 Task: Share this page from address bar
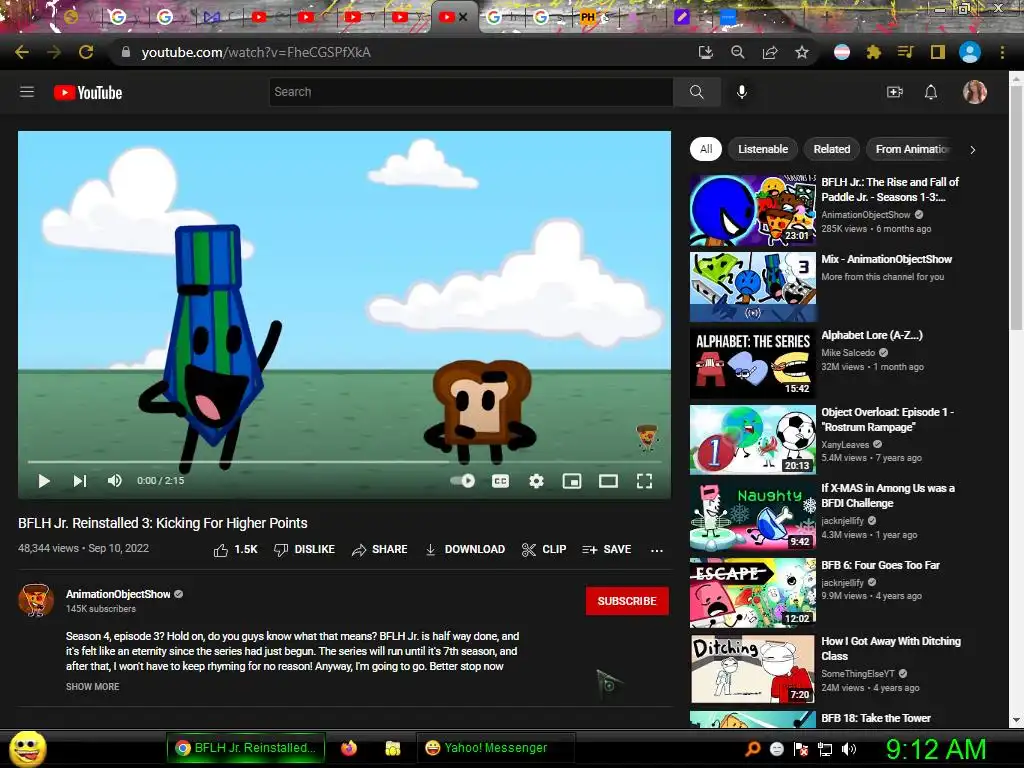(770, 52)
